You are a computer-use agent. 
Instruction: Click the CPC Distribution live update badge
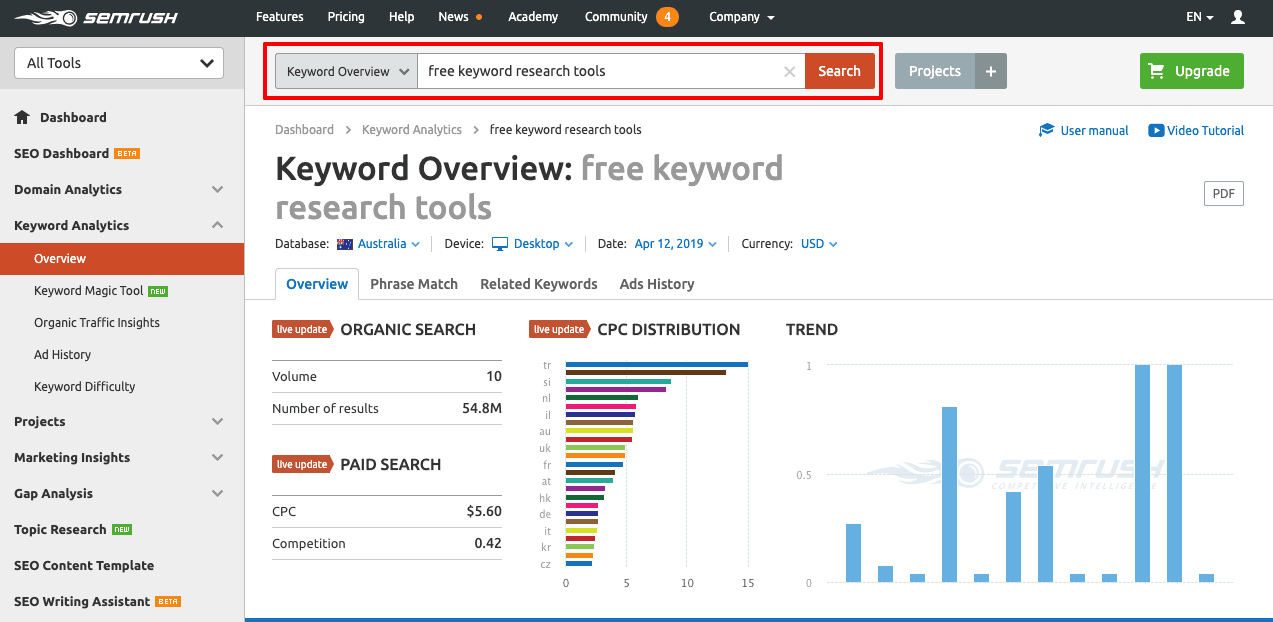[559, 329]
